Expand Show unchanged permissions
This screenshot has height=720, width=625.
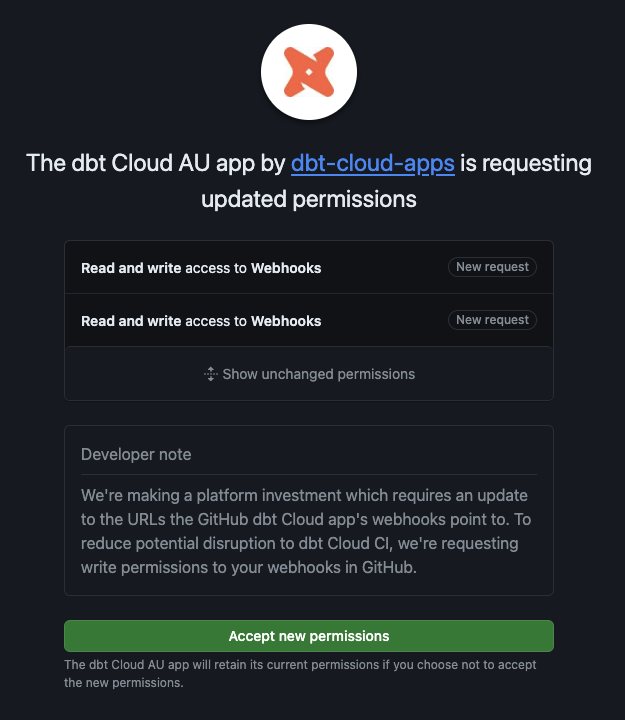[x=318, y=374]
